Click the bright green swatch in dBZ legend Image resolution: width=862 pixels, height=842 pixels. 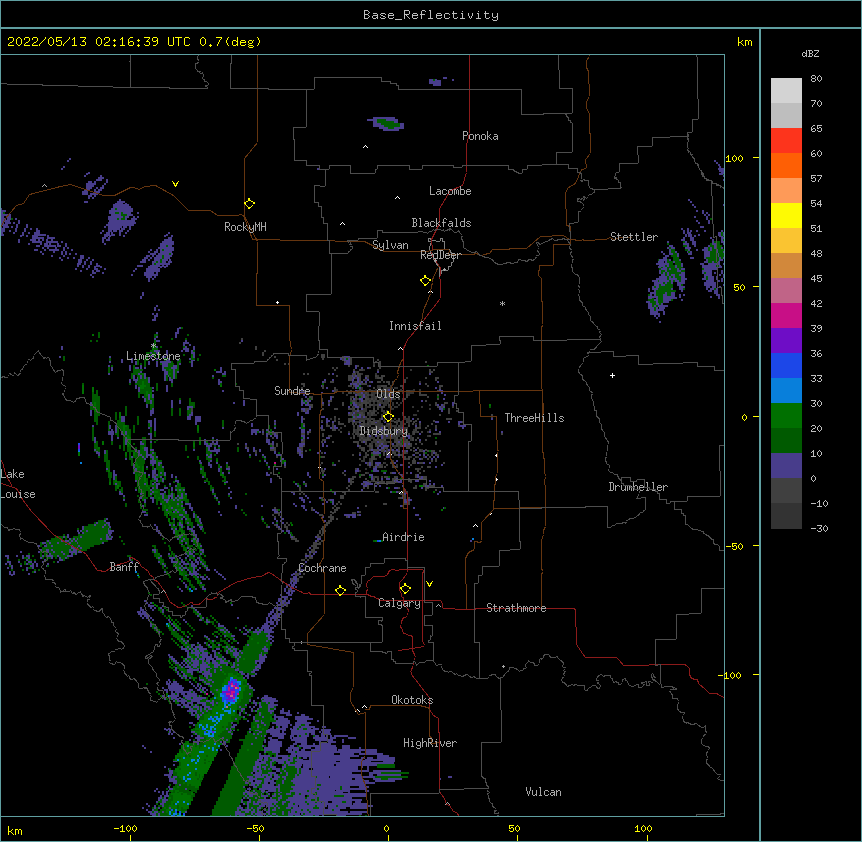click(x=786, y=416)
